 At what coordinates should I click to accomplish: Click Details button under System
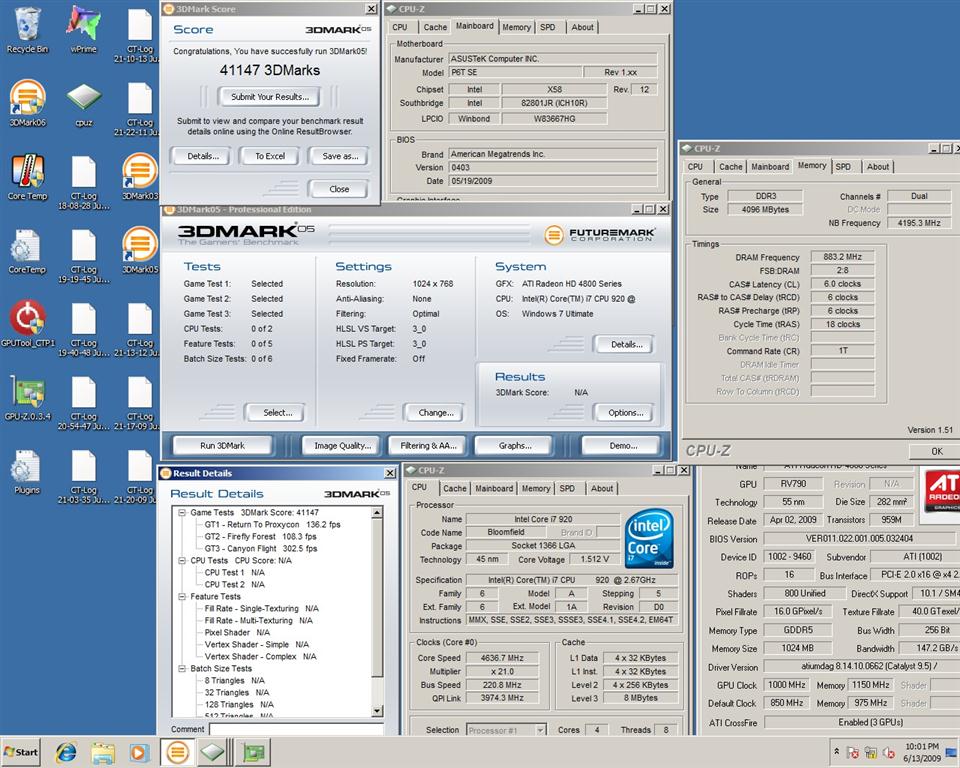625,344
